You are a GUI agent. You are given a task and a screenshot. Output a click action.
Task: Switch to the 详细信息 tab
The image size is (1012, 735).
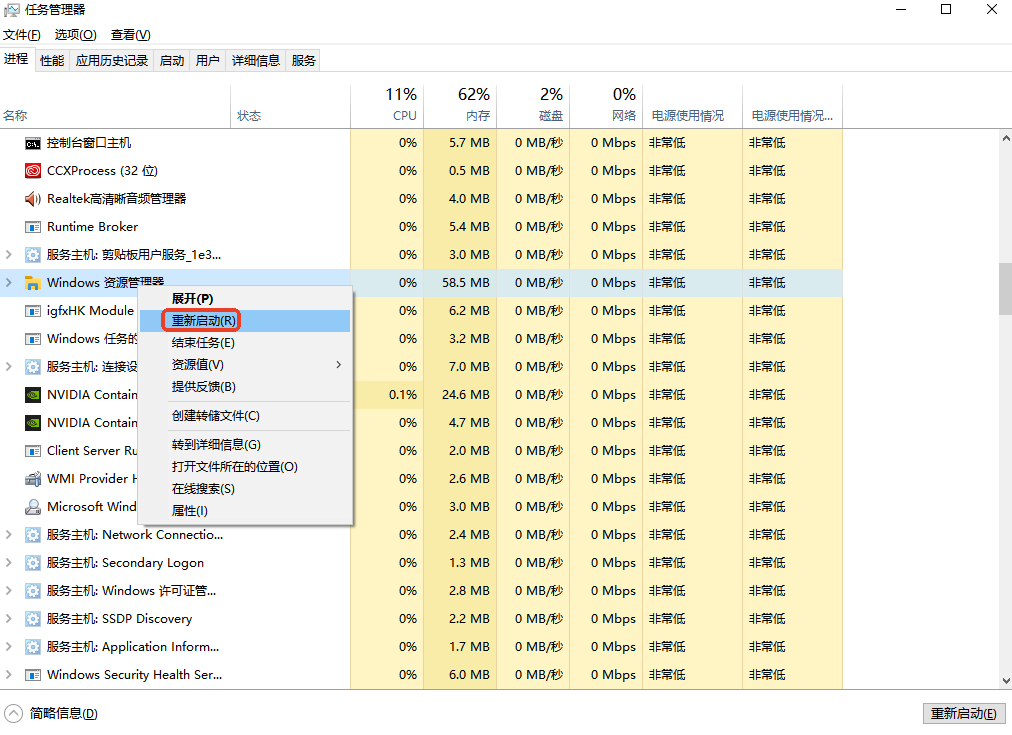point(256,61)
